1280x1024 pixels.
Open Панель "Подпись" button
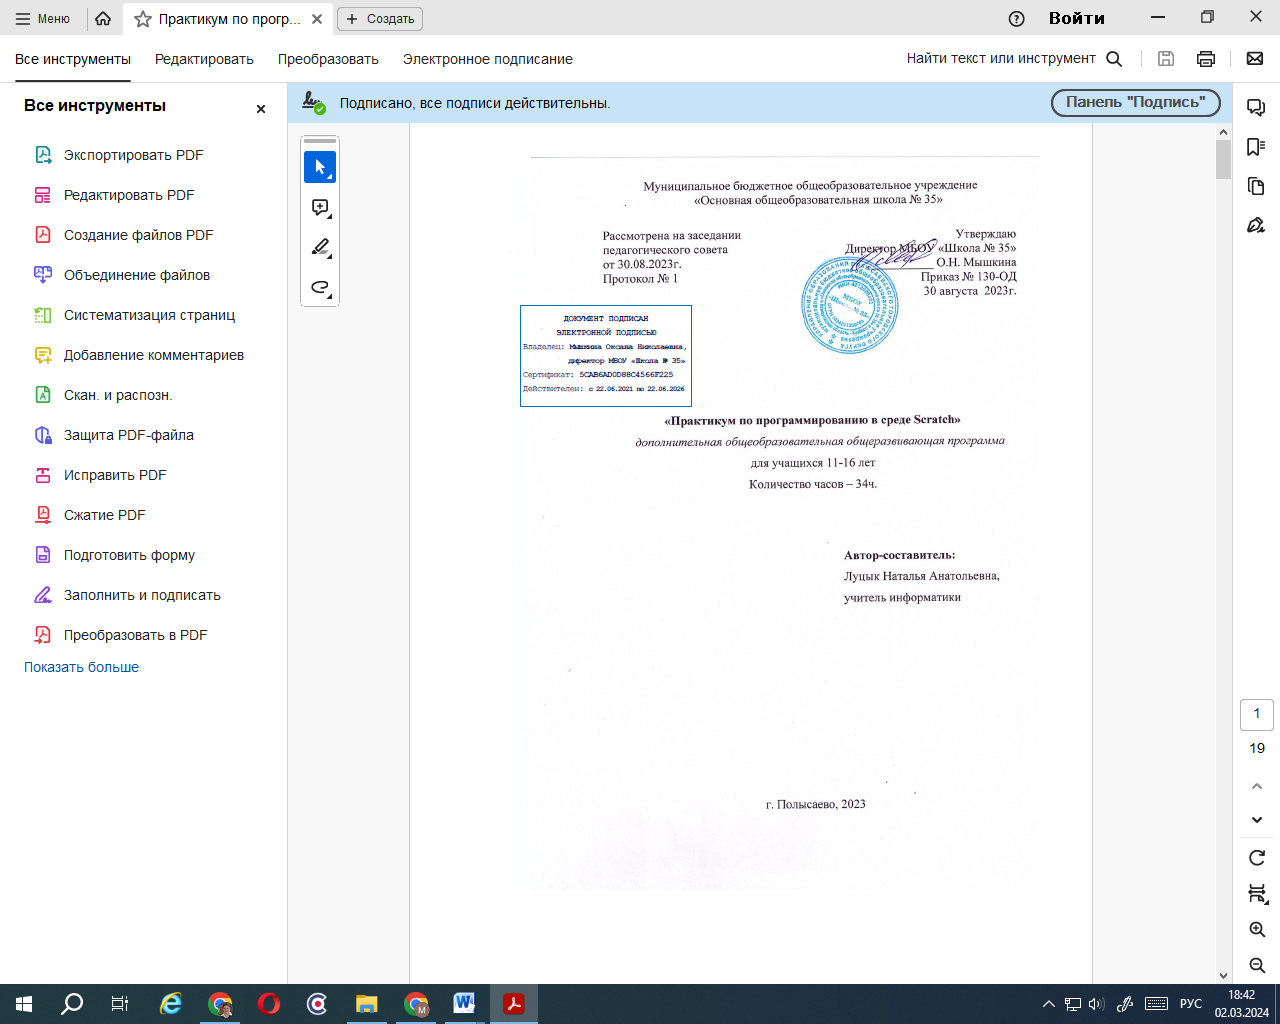coord(1136,102)
